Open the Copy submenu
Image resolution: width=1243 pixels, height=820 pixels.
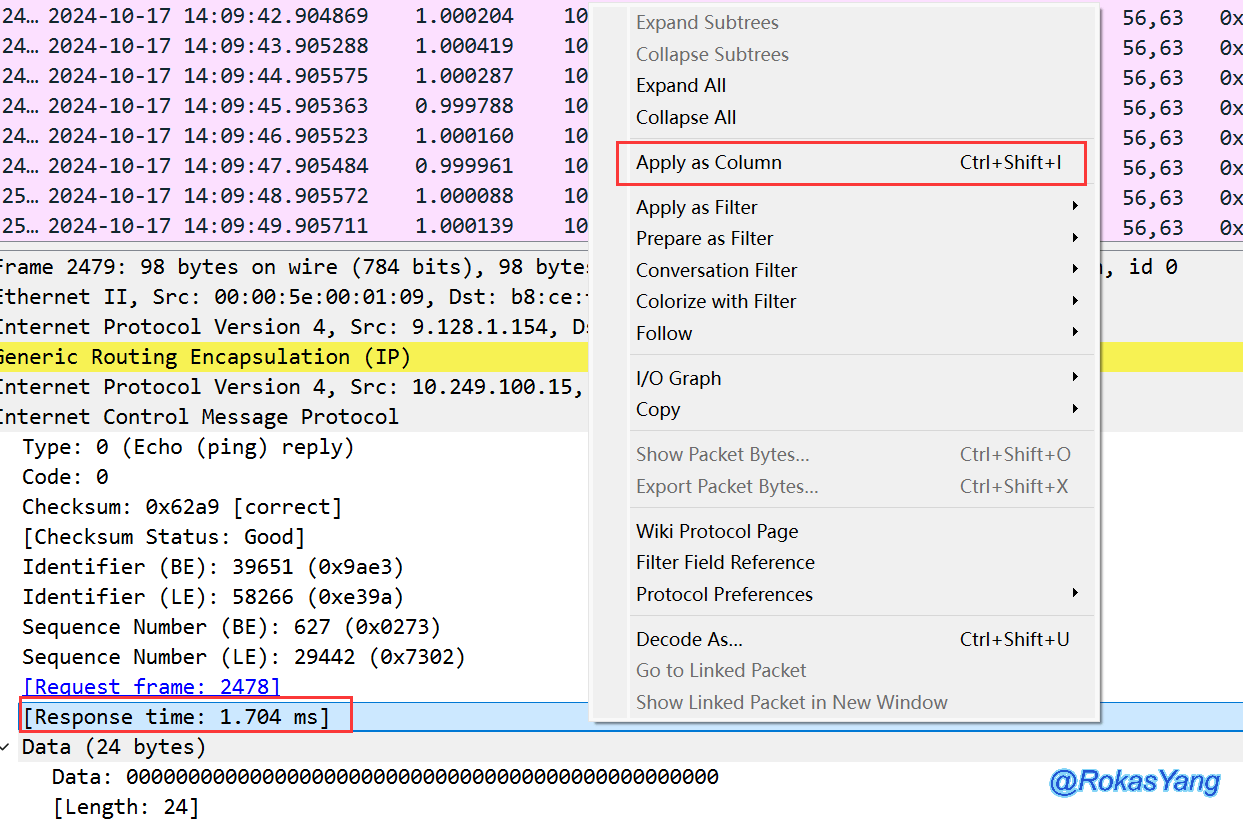coord(658,410)
